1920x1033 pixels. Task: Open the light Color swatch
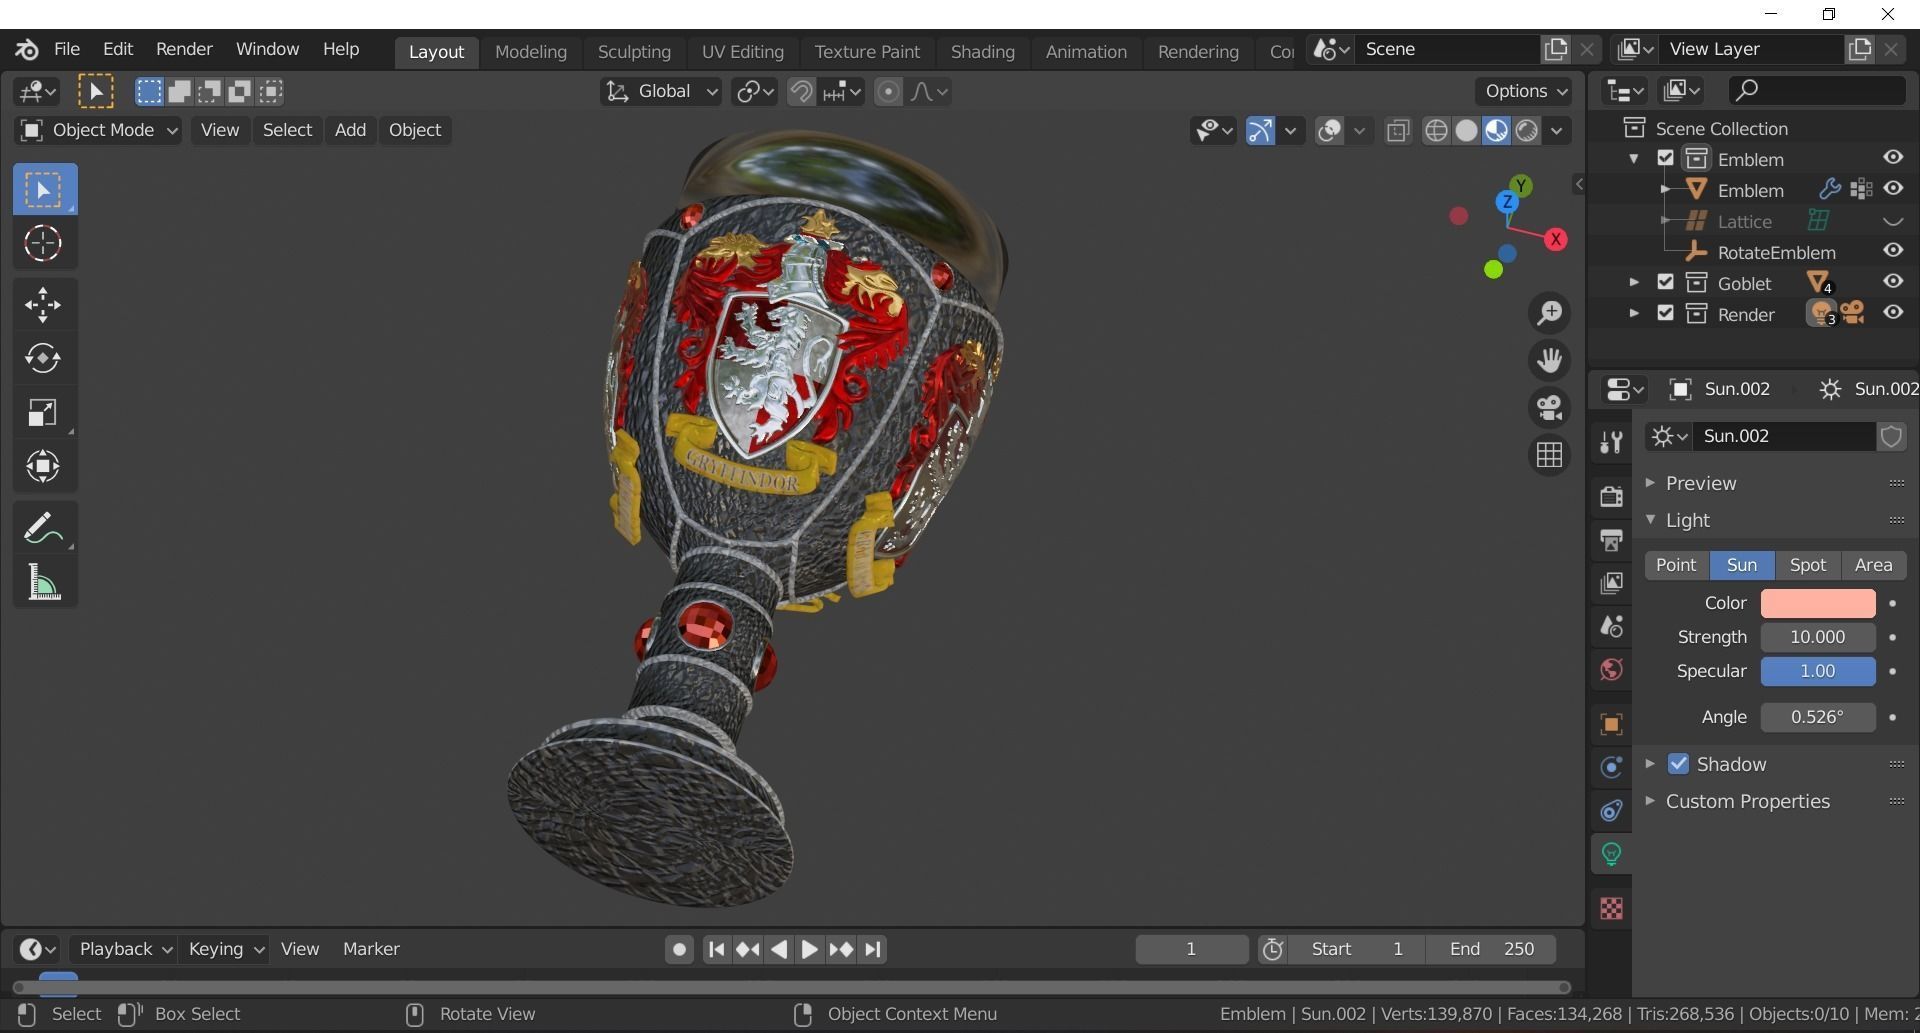pos(1817,603)
